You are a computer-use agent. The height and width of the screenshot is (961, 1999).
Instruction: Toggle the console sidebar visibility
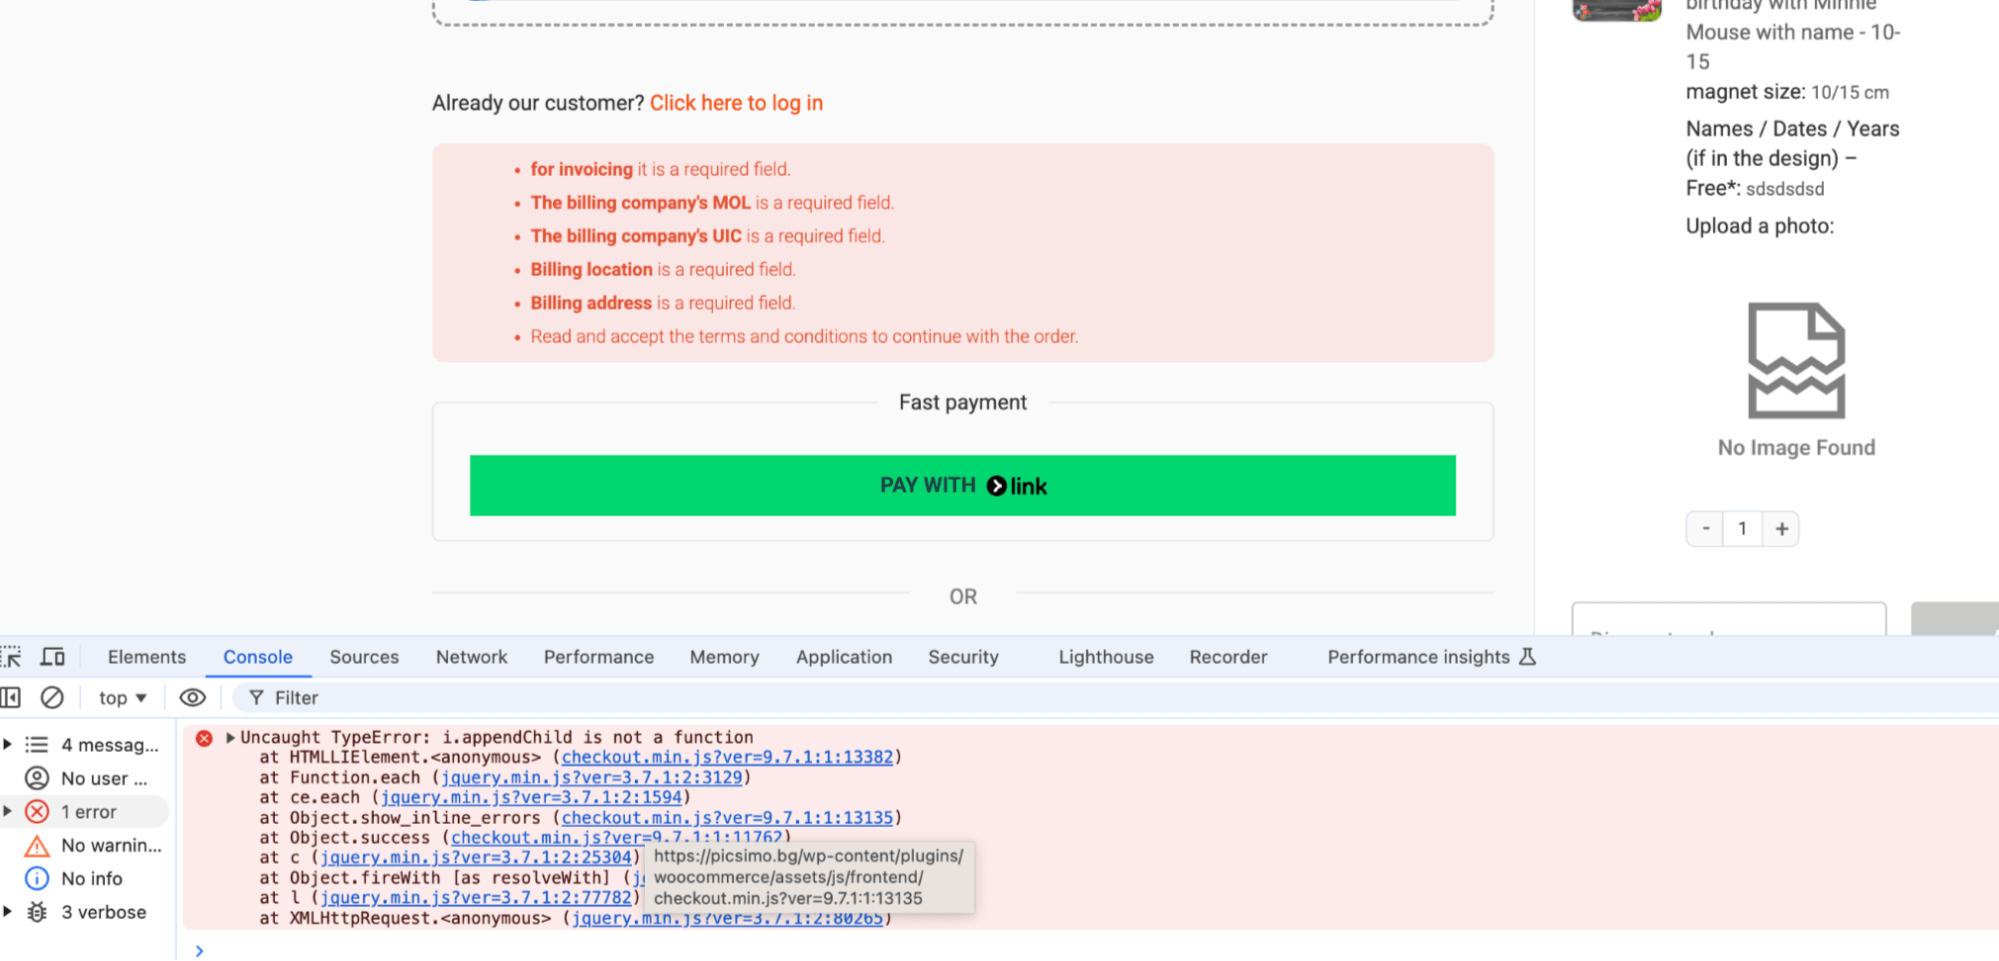tap(11, 698)
